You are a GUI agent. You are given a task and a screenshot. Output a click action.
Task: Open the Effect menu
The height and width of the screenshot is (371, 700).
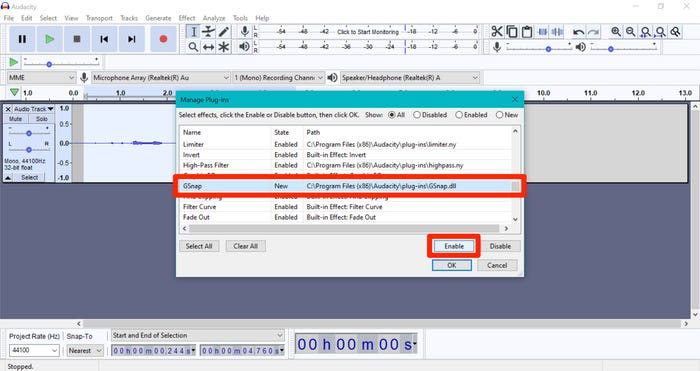187,18
